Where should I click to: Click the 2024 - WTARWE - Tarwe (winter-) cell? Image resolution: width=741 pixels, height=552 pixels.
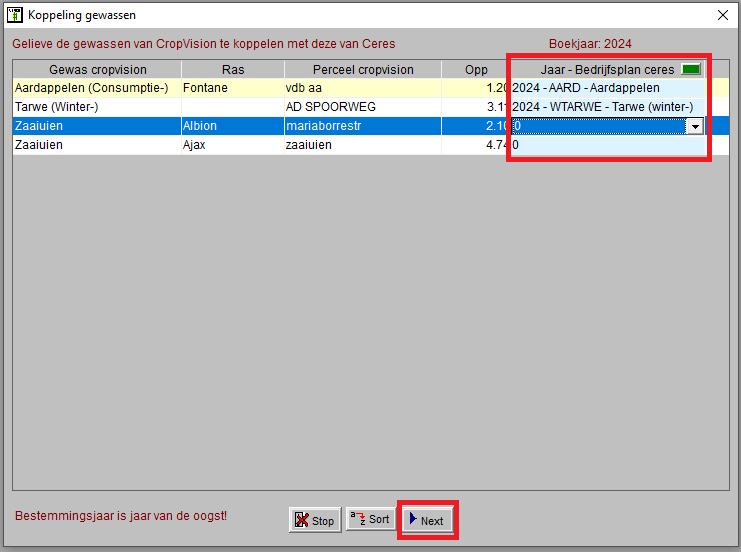pyautogui.click(x=608, y=107)
